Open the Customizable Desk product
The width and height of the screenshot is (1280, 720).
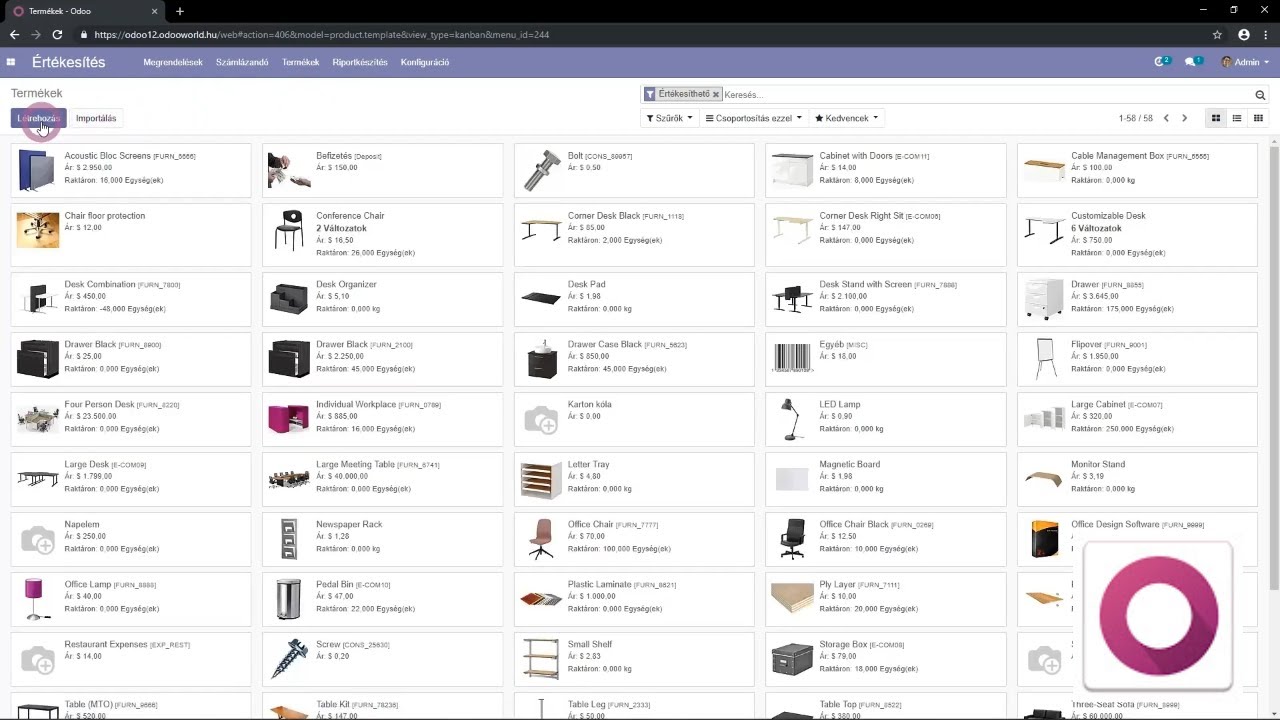click(1137, 235)
